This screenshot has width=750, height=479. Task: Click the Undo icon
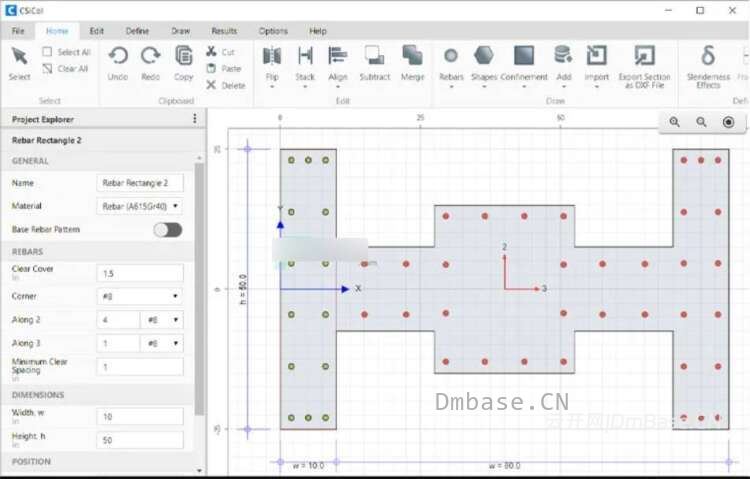point(118,56)
